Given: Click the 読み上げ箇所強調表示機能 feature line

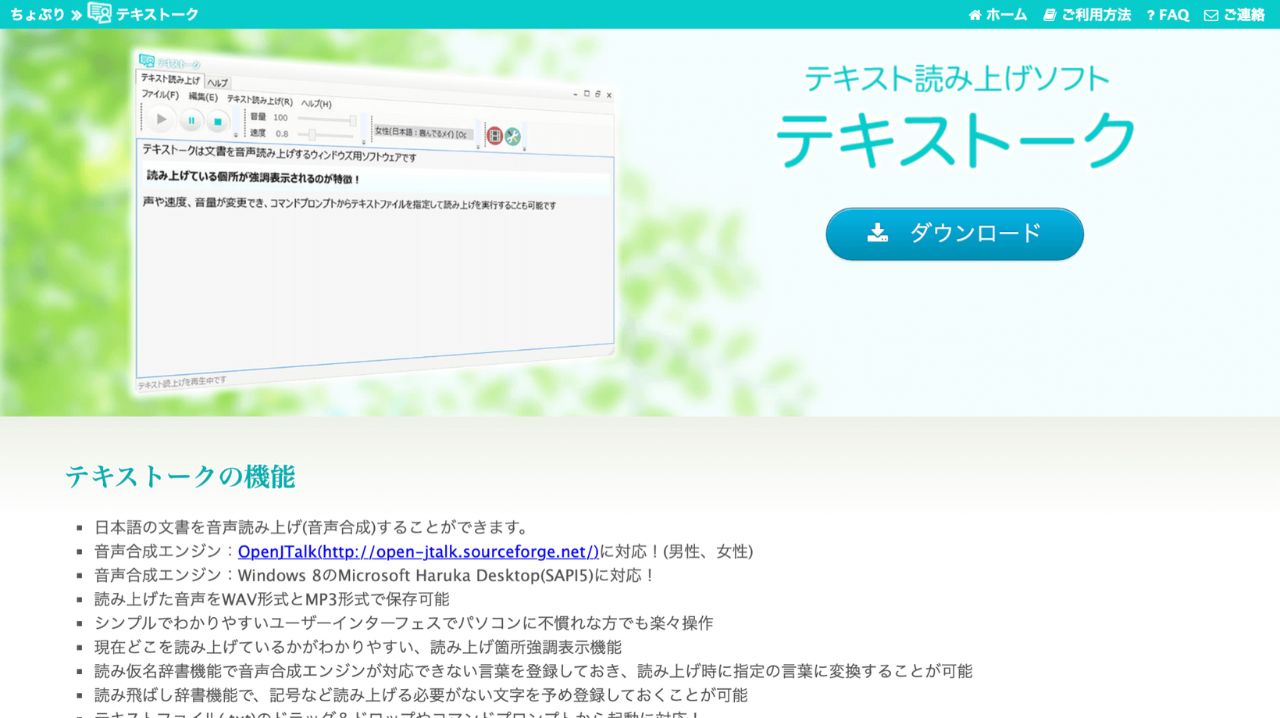Looking at the screenshot, I should click(358, 647).
